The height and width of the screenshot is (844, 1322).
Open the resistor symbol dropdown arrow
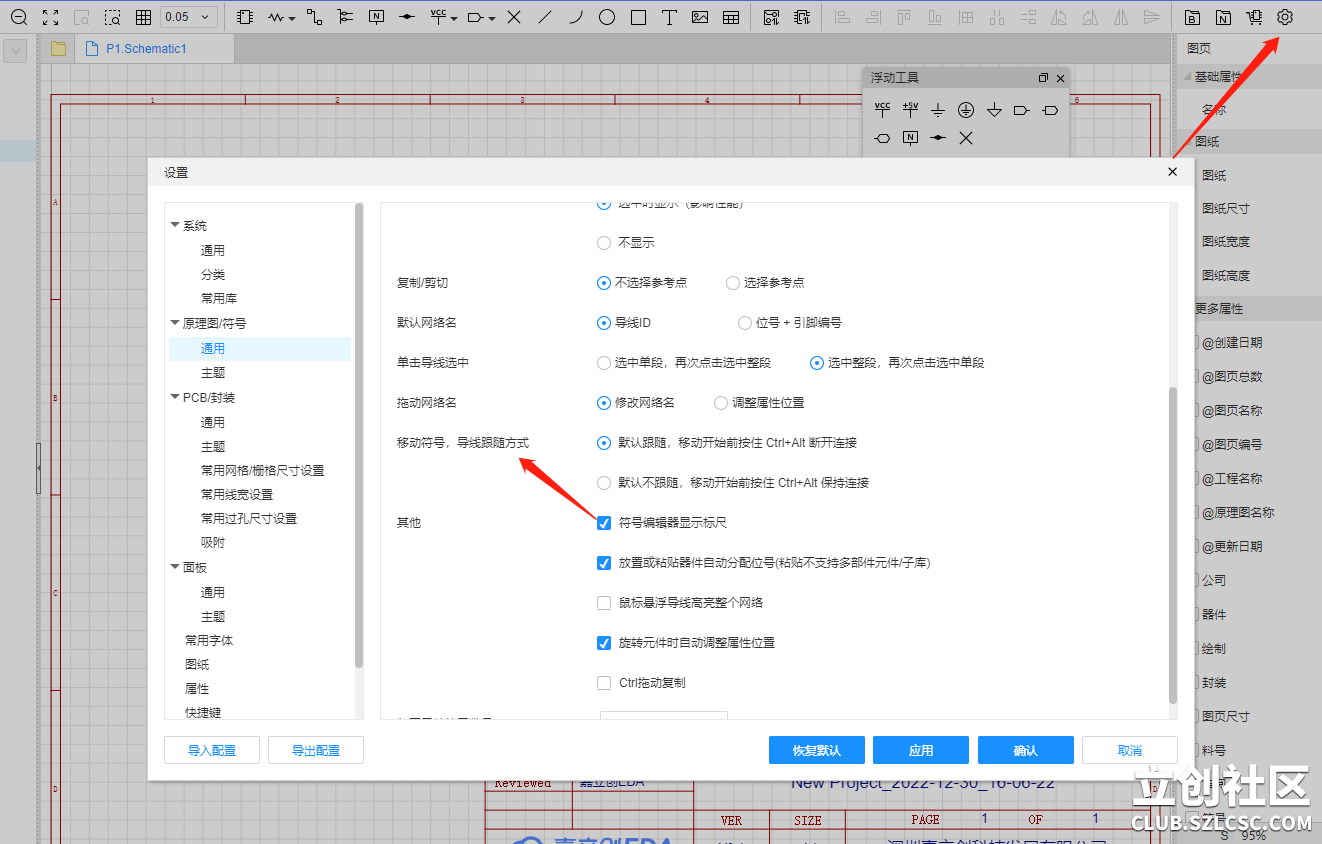pyautogui.click(x=293, y=18)
